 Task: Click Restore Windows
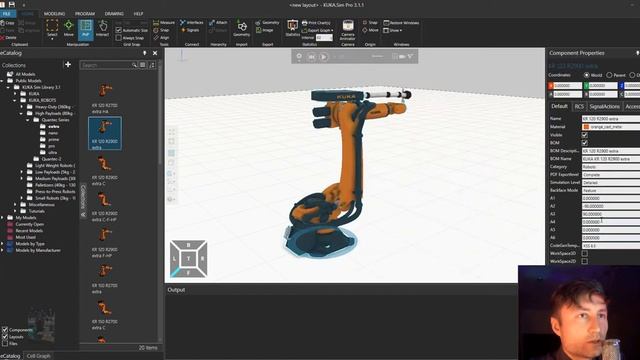[x=401, y=23]
